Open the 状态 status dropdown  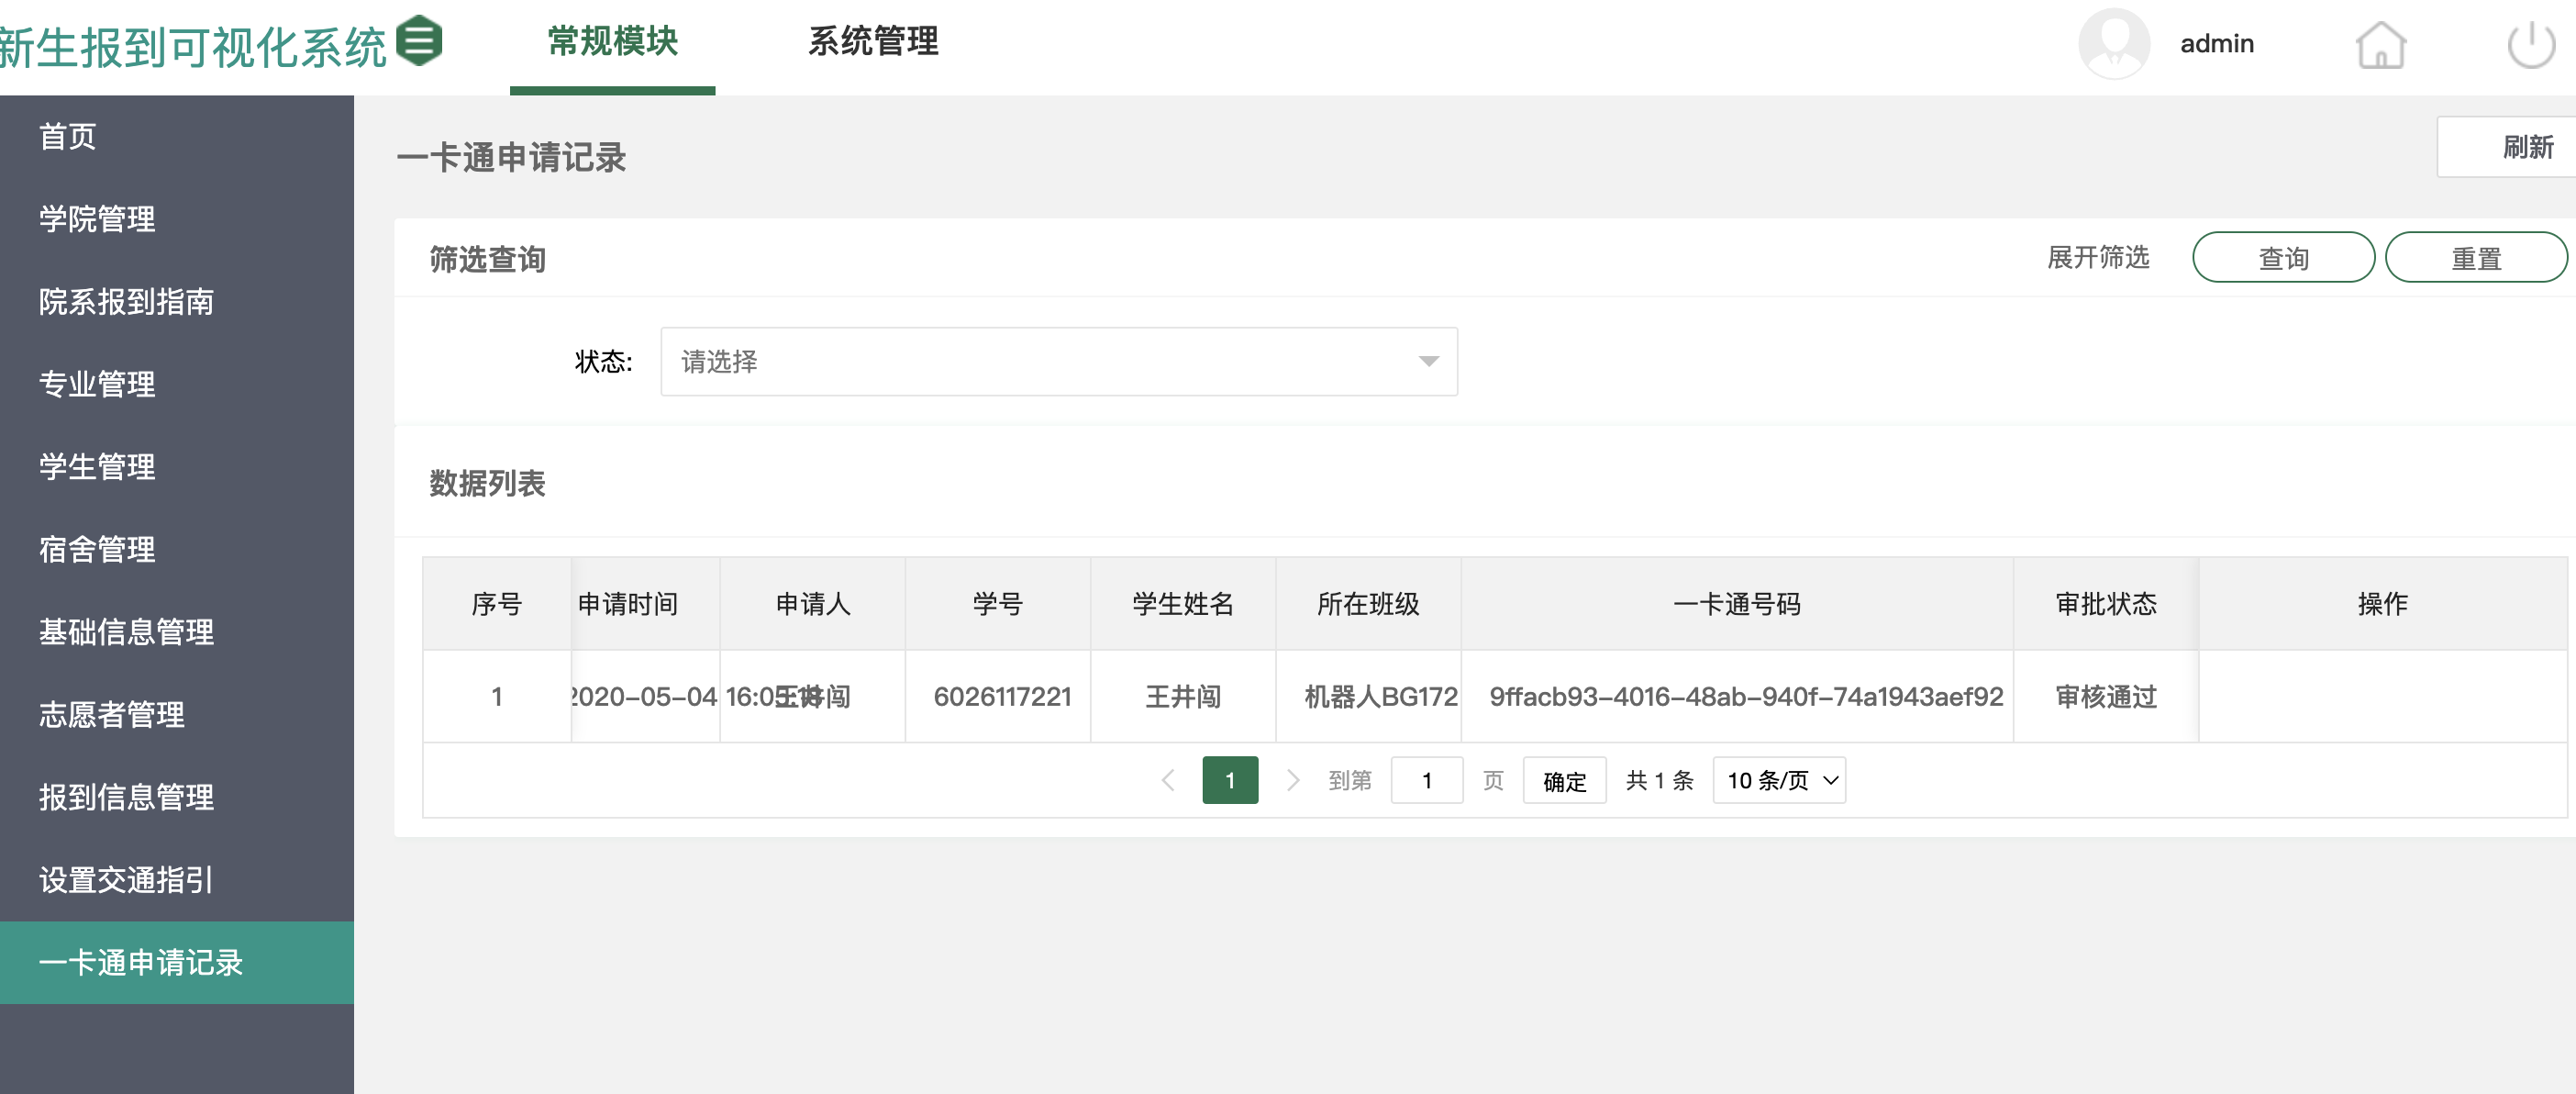[1058, 361]
